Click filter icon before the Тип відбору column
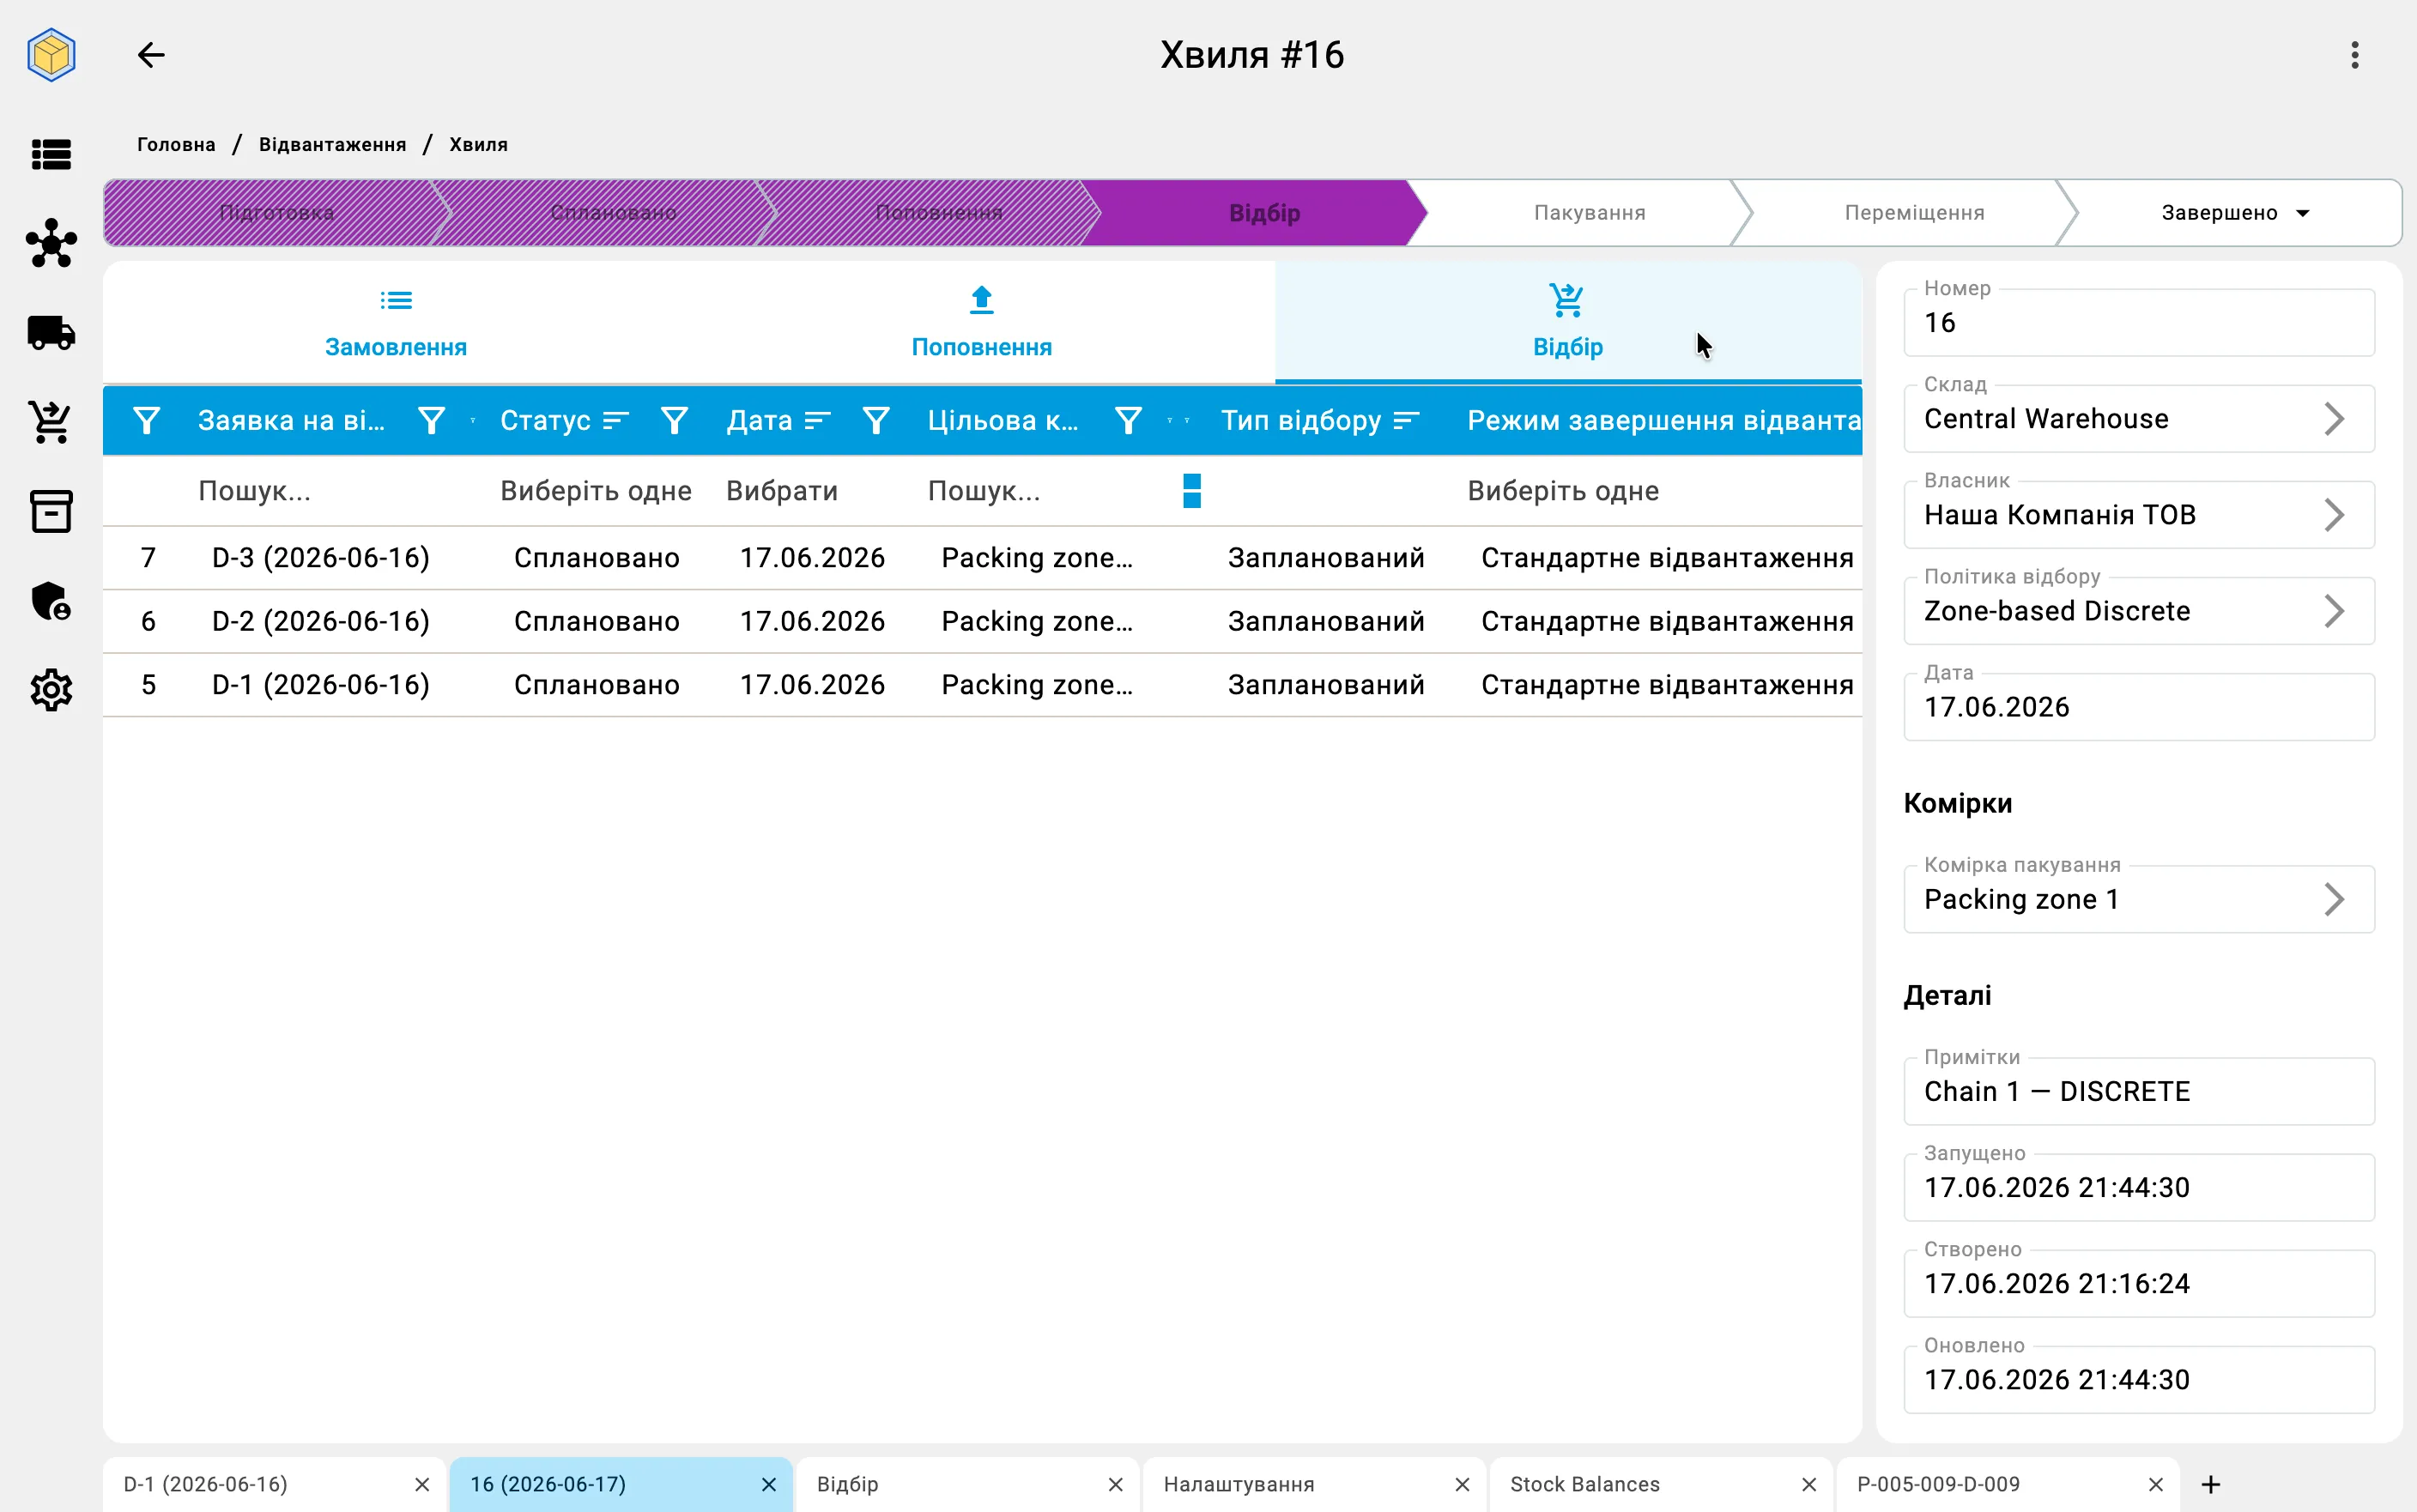The height and width of the screenshot is (1512, 2417). (1129, 421)
